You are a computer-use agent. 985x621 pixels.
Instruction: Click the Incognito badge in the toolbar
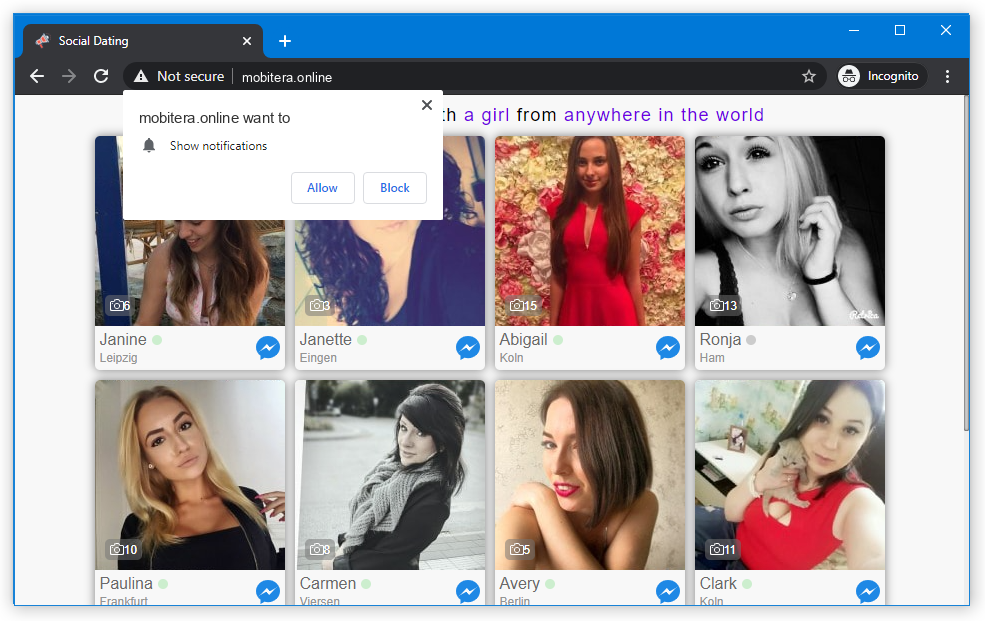pos(880,75)
